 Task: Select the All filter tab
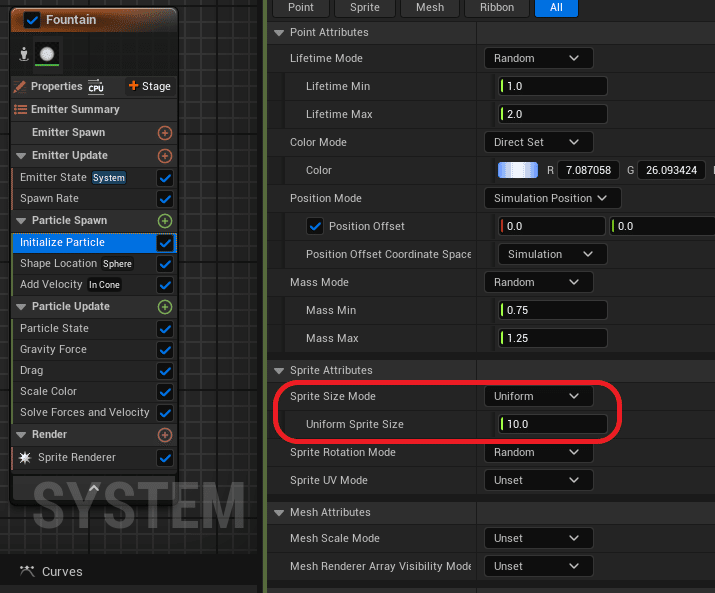[556, 8]
